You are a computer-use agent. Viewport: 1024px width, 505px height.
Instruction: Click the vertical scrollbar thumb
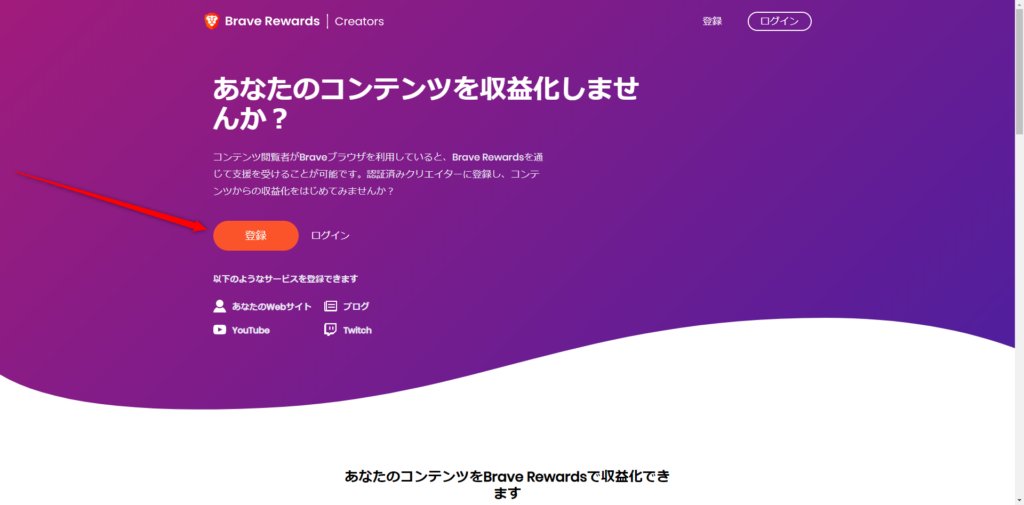1018,72
